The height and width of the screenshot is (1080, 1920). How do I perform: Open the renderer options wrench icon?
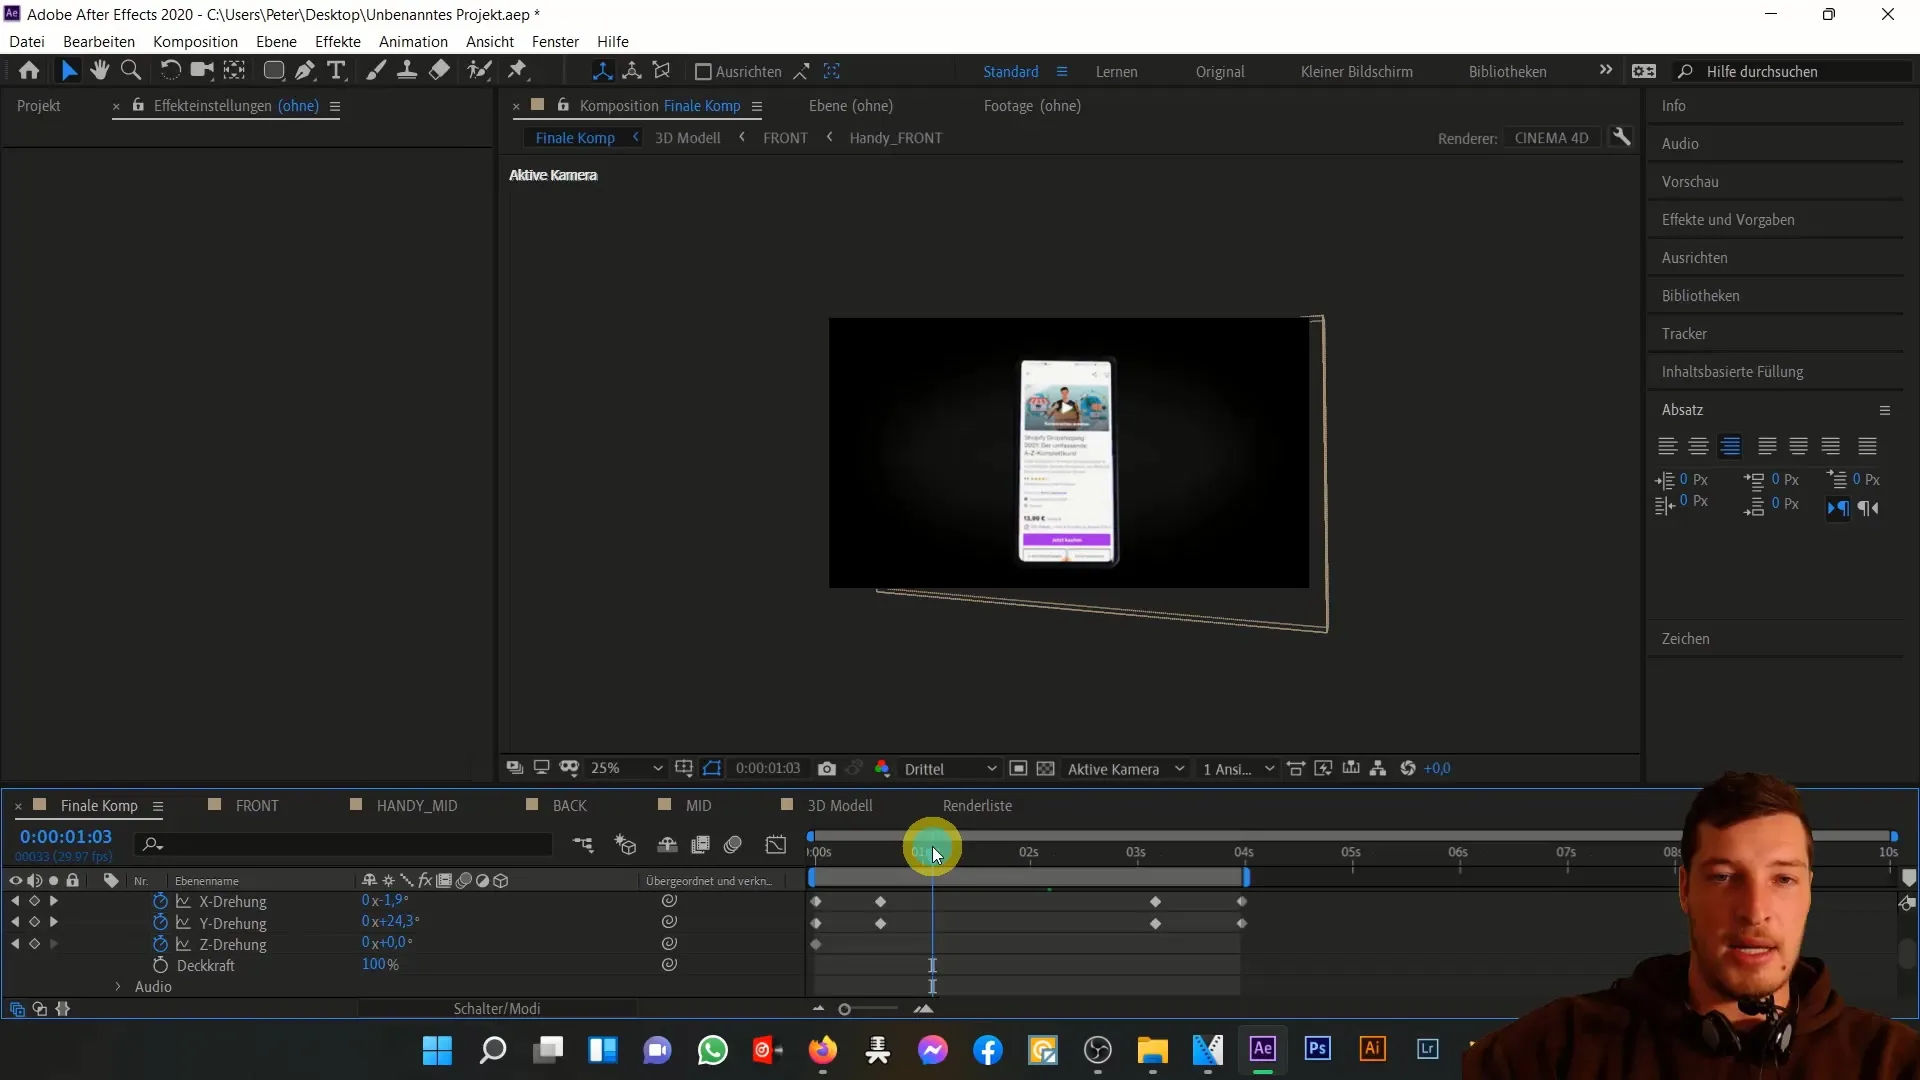click(x=1622, y=138)
